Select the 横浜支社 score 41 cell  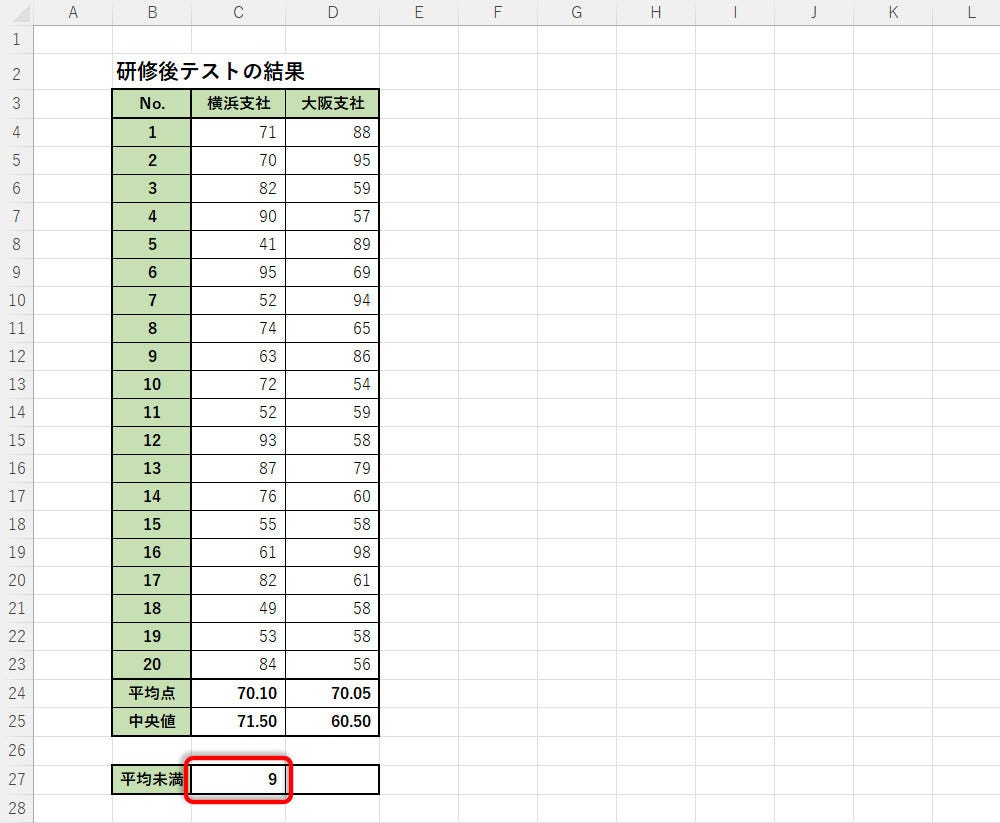point(238,244)
